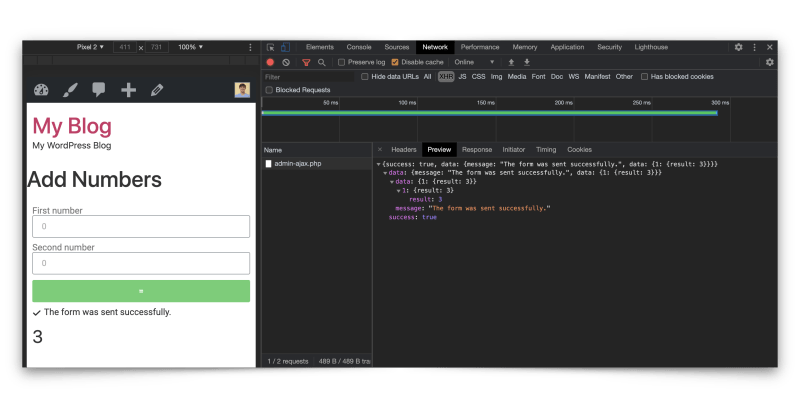Switch to the Console tab
The width and height of the screenshot is (798, 412).
coord(359,47)
